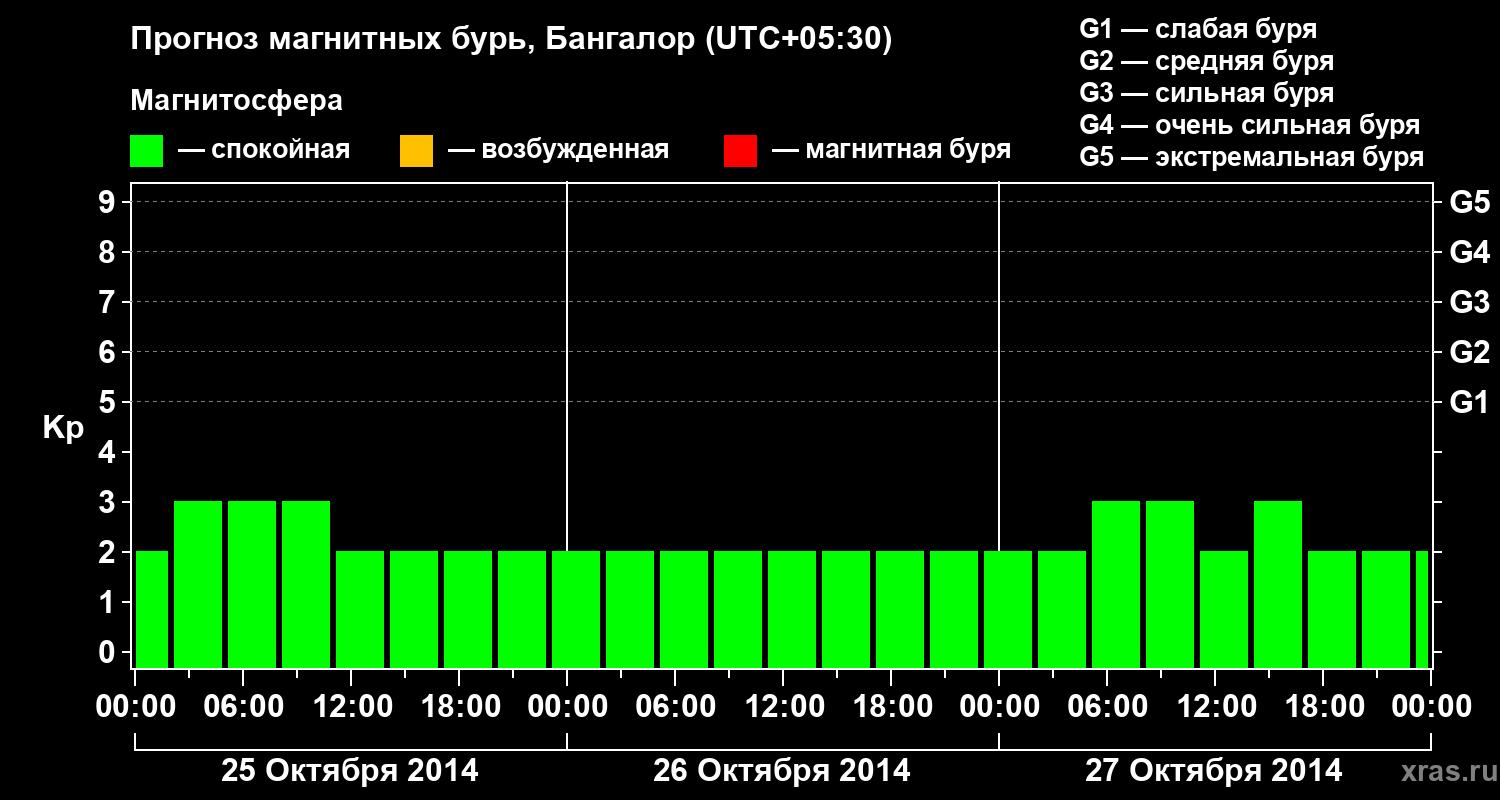Viewport: 1500px width, 800px height.
Task: Click the green calm magnetosphere legend swatch
Action: 147,151
